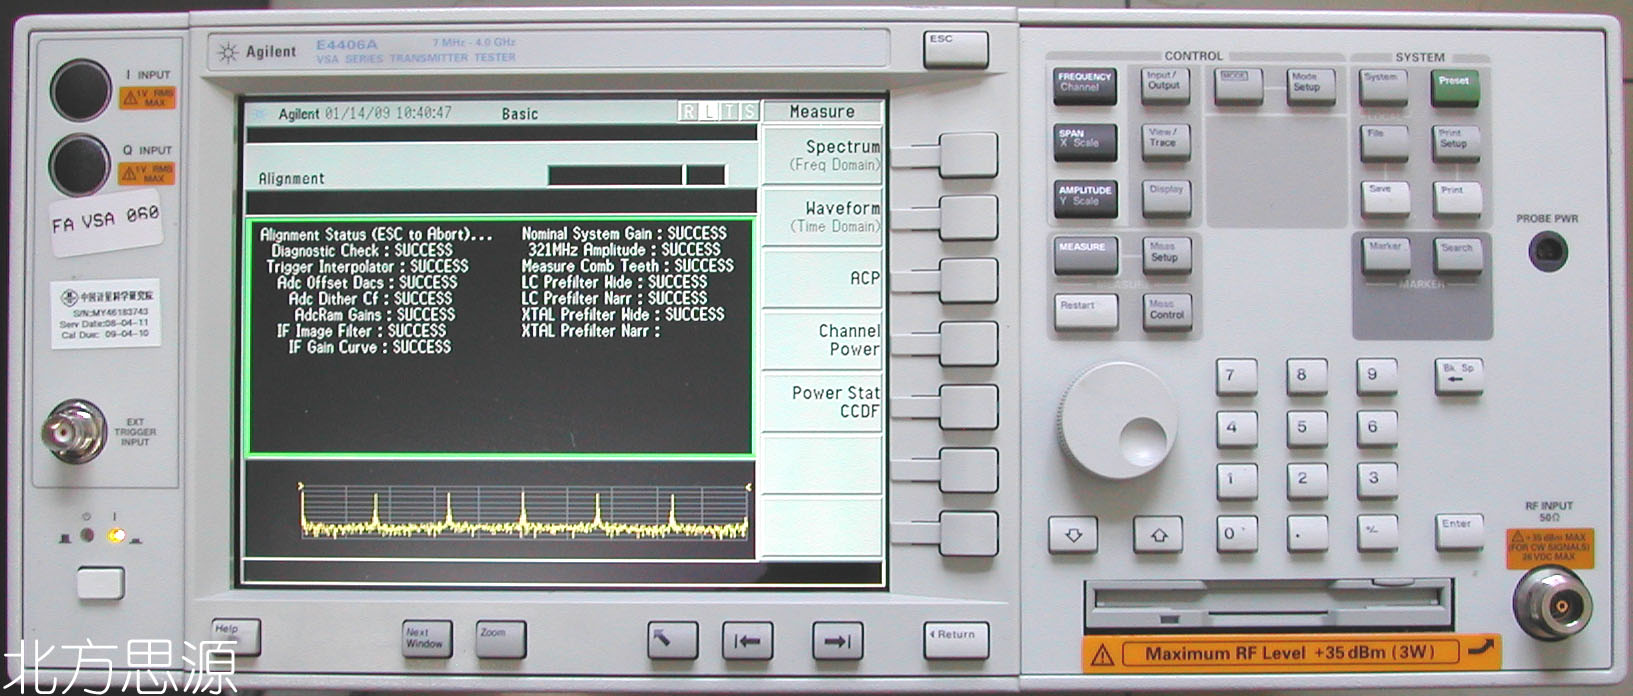Hit the Zoom key
This screenshot has height=696, width=1633.
pyautogui.click(x=500, y=640)
